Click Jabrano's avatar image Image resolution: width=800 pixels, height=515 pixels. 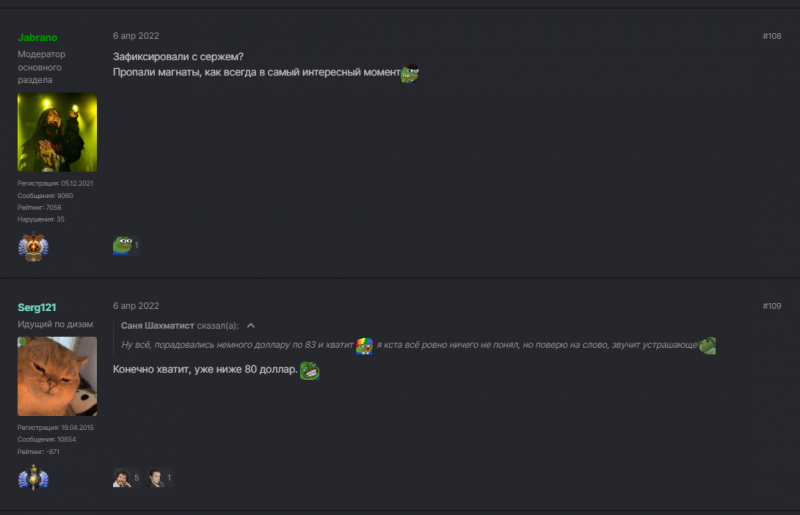[57, 133]
